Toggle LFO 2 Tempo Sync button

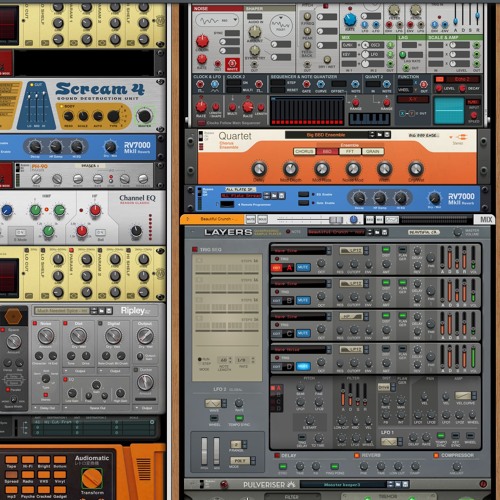239,418
